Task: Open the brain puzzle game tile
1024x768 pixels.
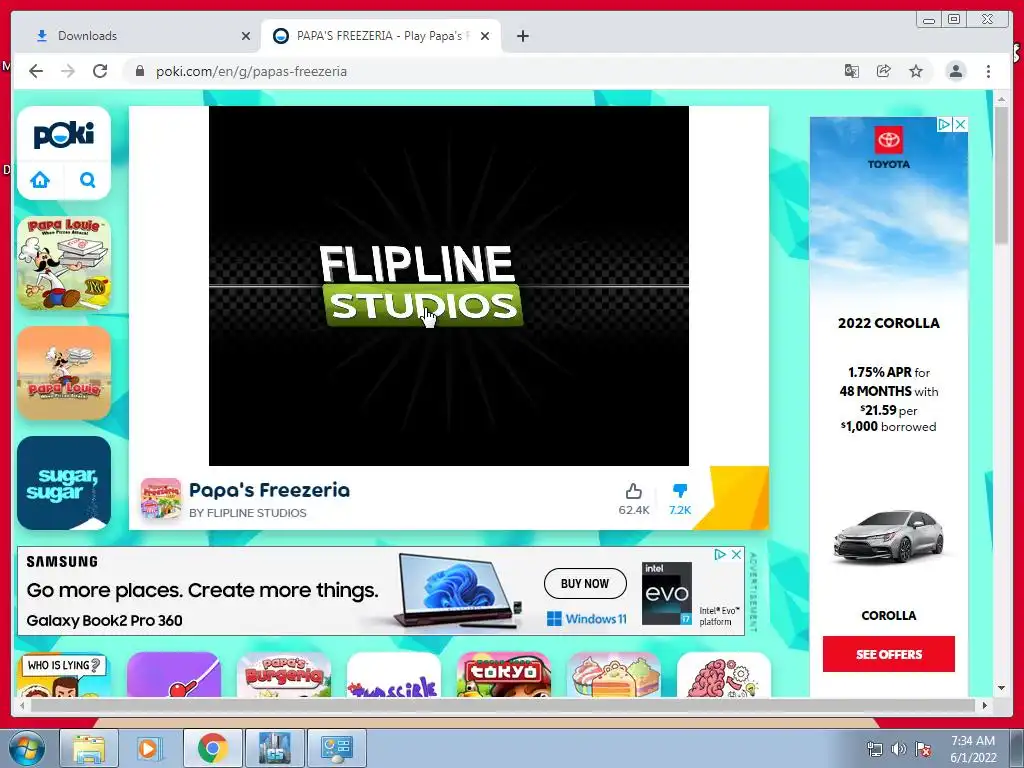Action: [x=724, y=675]
